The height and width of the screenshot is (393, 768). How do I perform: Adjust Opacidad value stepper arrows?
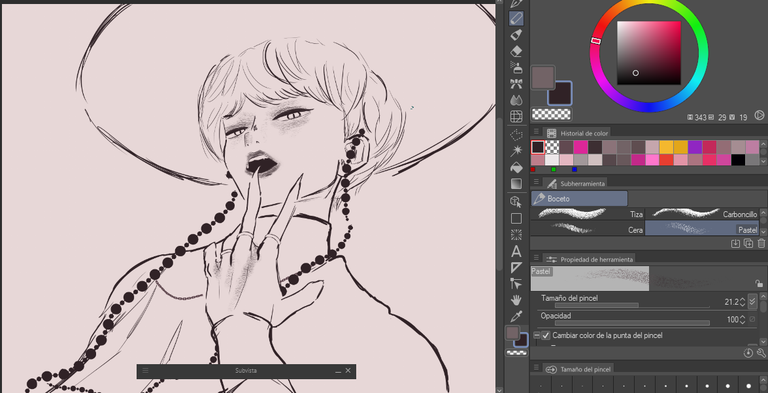click(742, 319)
